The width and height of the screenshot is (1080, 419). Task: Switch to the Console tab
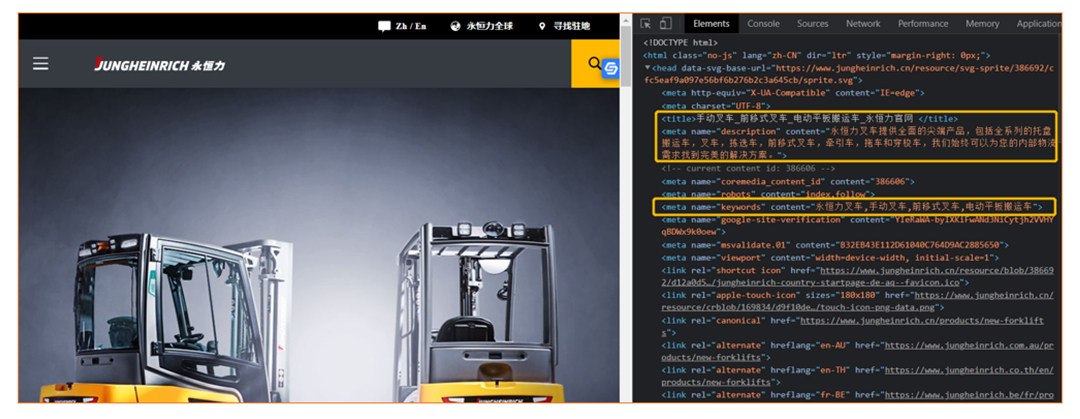tap(763, 23)
